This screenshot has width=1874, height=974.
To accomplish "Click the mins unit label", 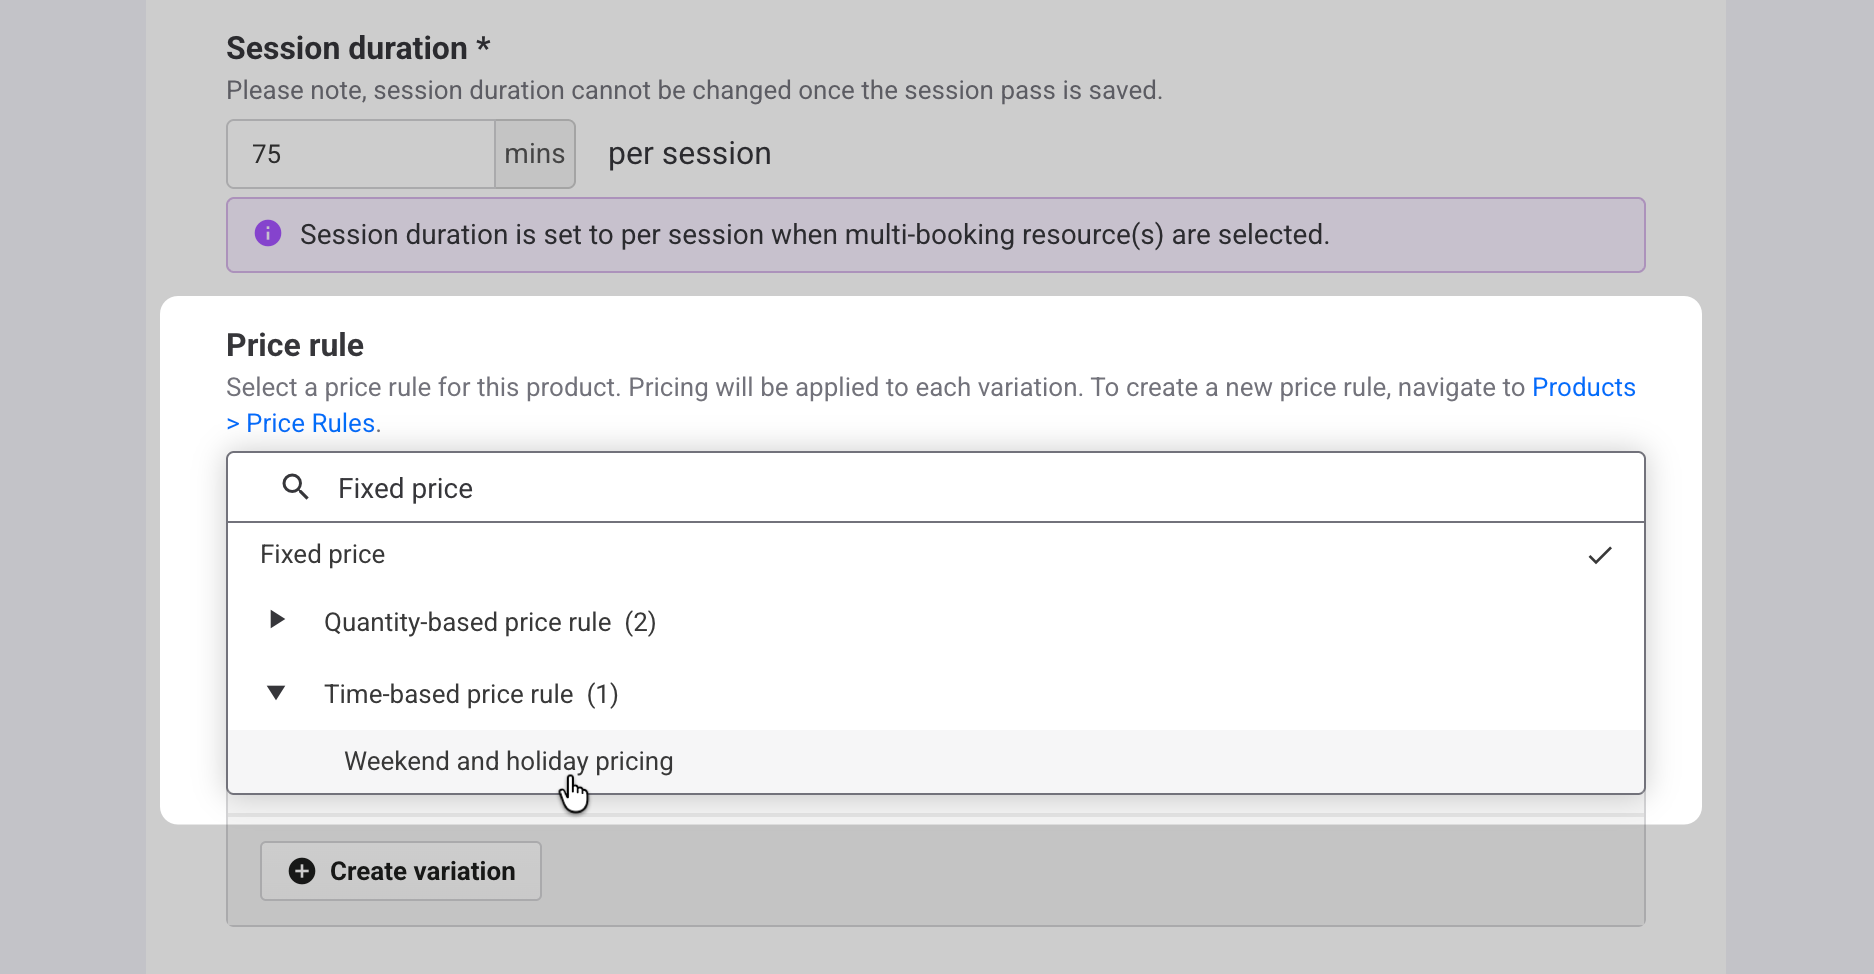I will (x=535, y=154).
